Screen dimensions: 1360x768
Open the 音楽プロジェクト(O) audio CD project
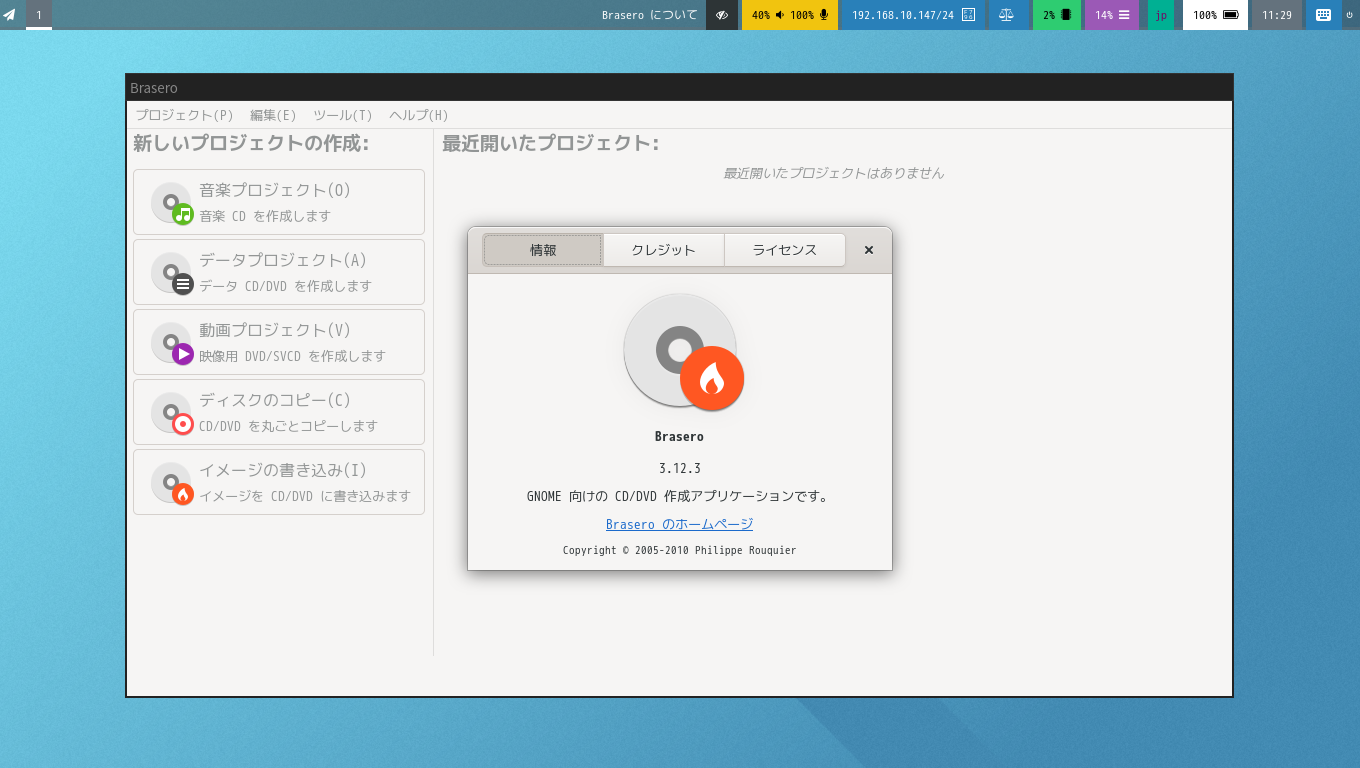click(279, 202)
